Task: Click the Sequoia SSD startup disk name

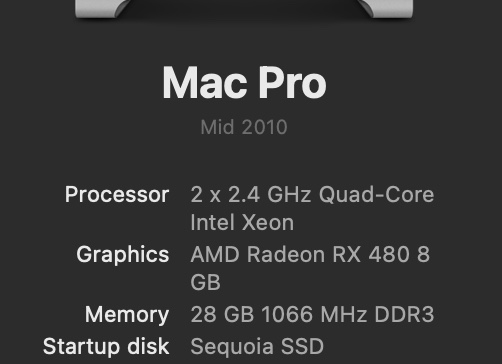Action: coord(257,346)
